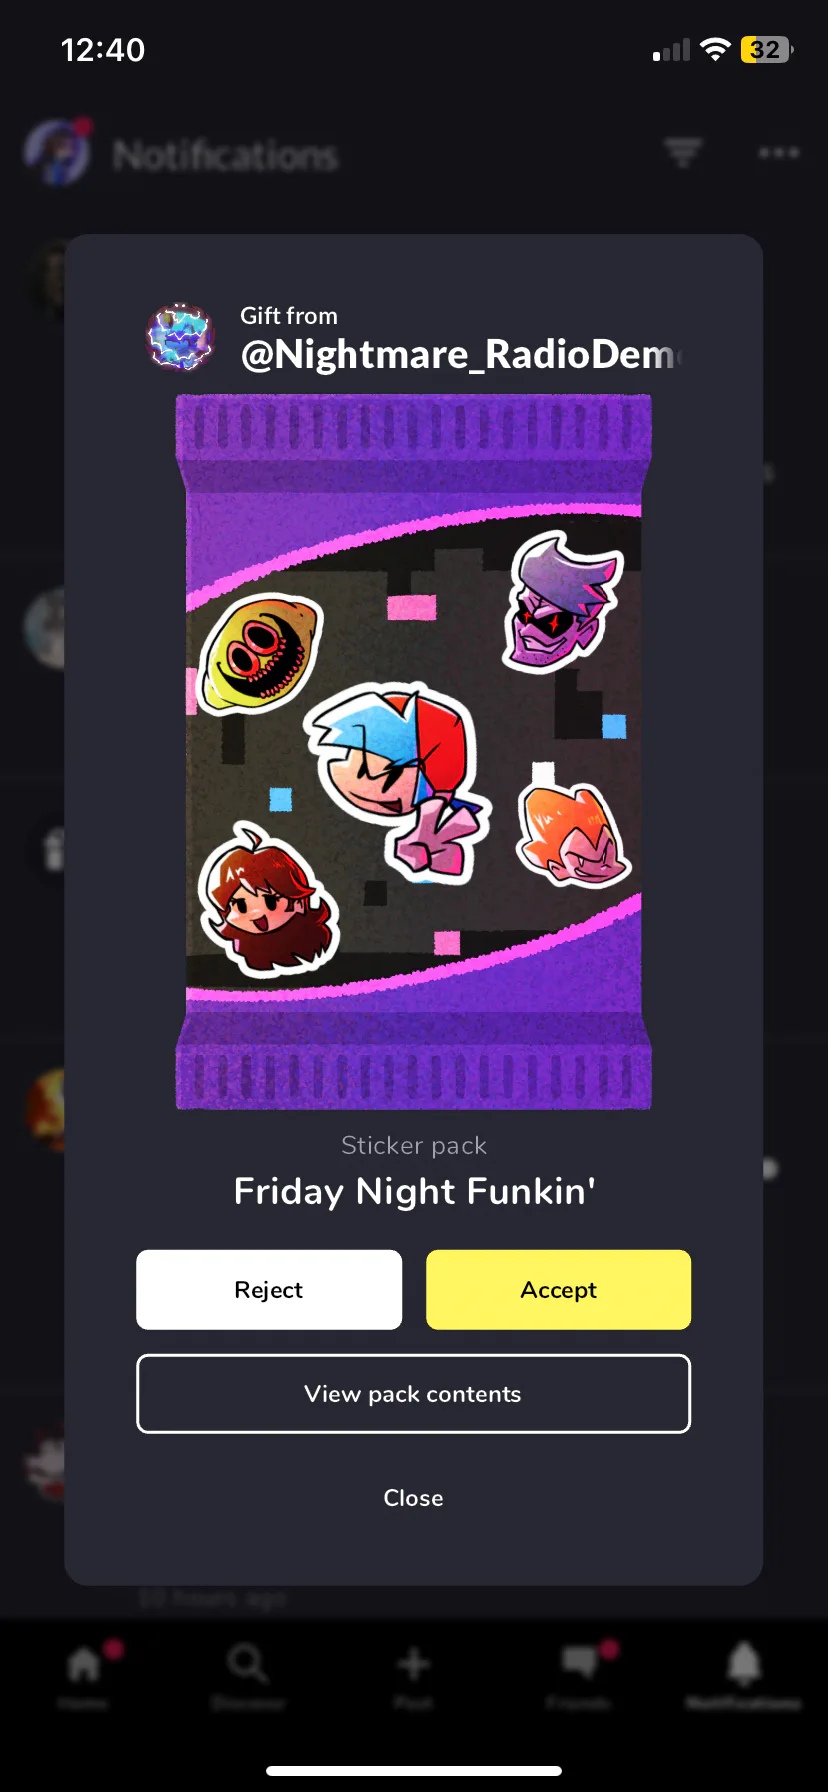Viewport: 828px width, 1792px height.
Task: Close the gift dialog
Action: 413,1497
